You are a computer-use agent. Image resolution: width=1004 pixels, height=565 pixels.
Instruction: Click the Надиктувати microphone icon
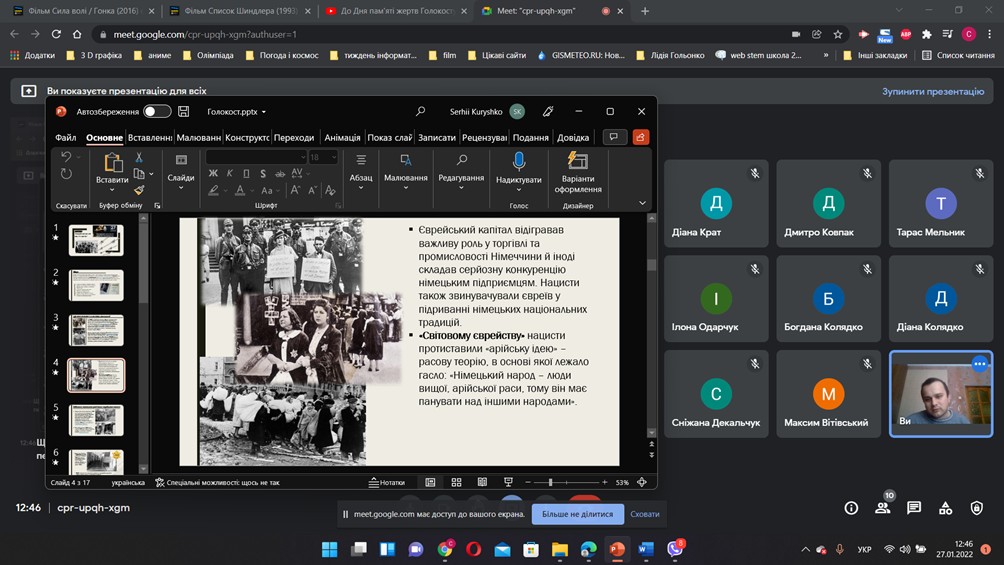point(519,161)
